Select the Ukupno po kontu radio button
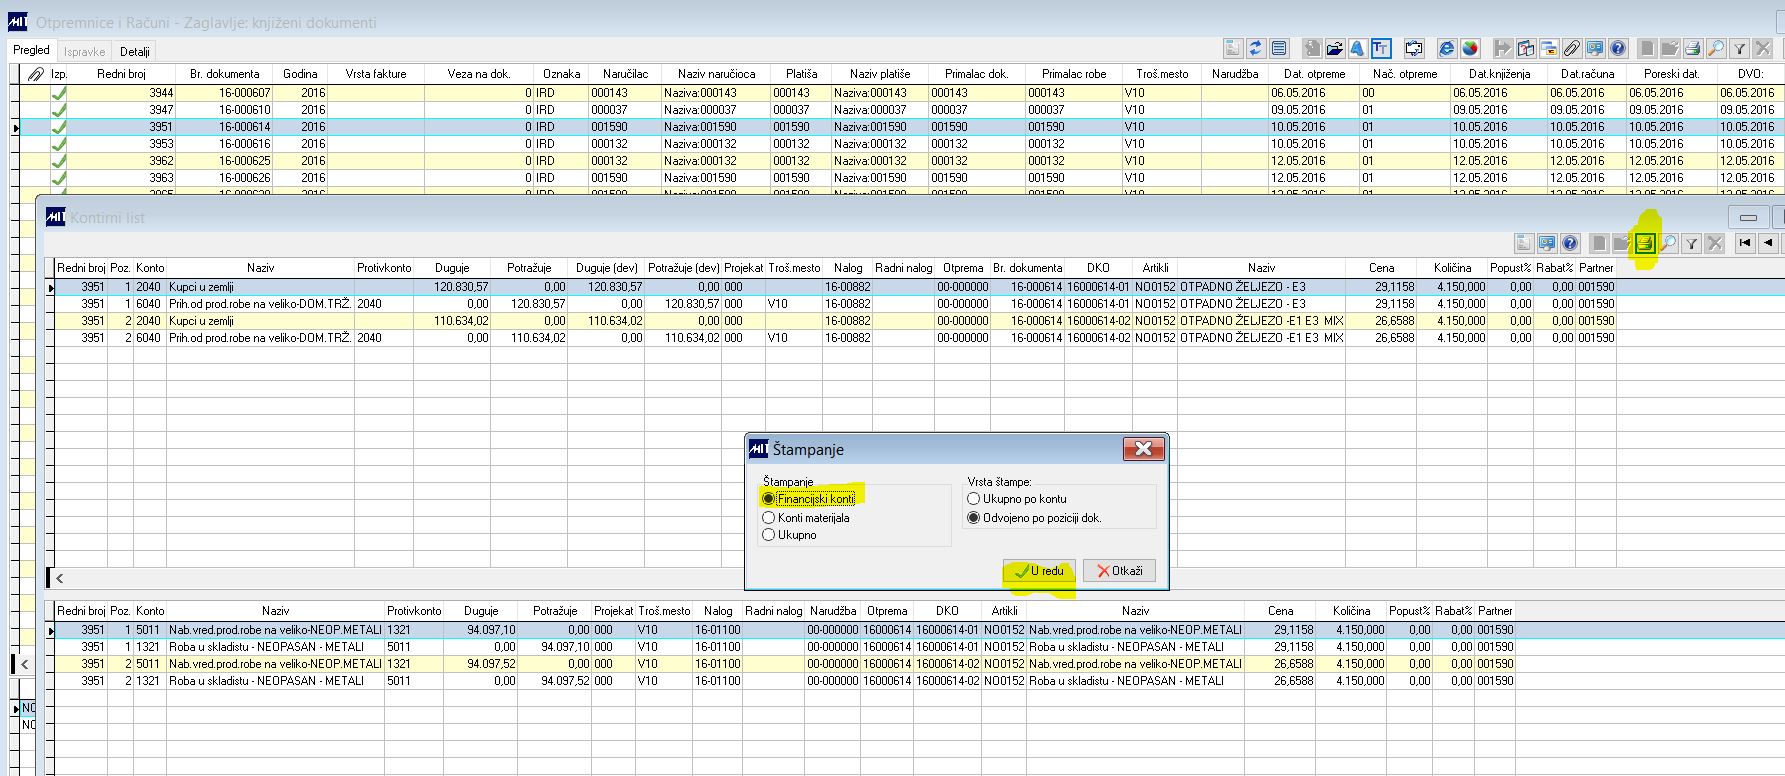 pos(973,498)
